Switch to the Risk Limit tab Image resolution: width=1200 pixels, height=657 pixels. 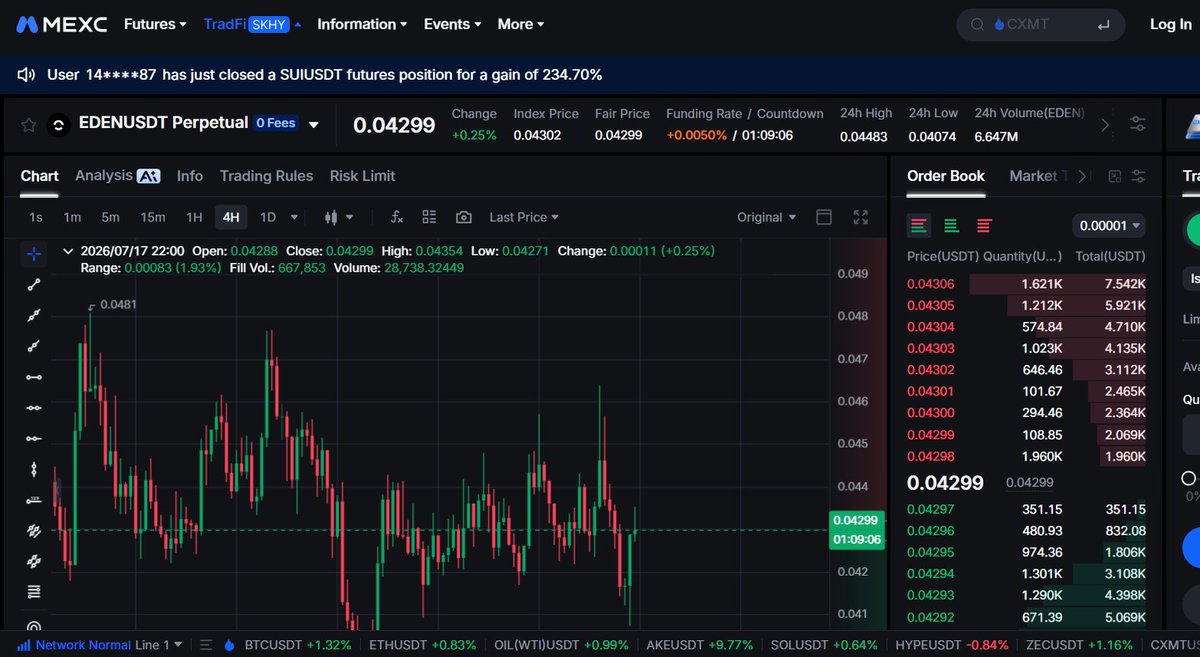tap(362, 176)
